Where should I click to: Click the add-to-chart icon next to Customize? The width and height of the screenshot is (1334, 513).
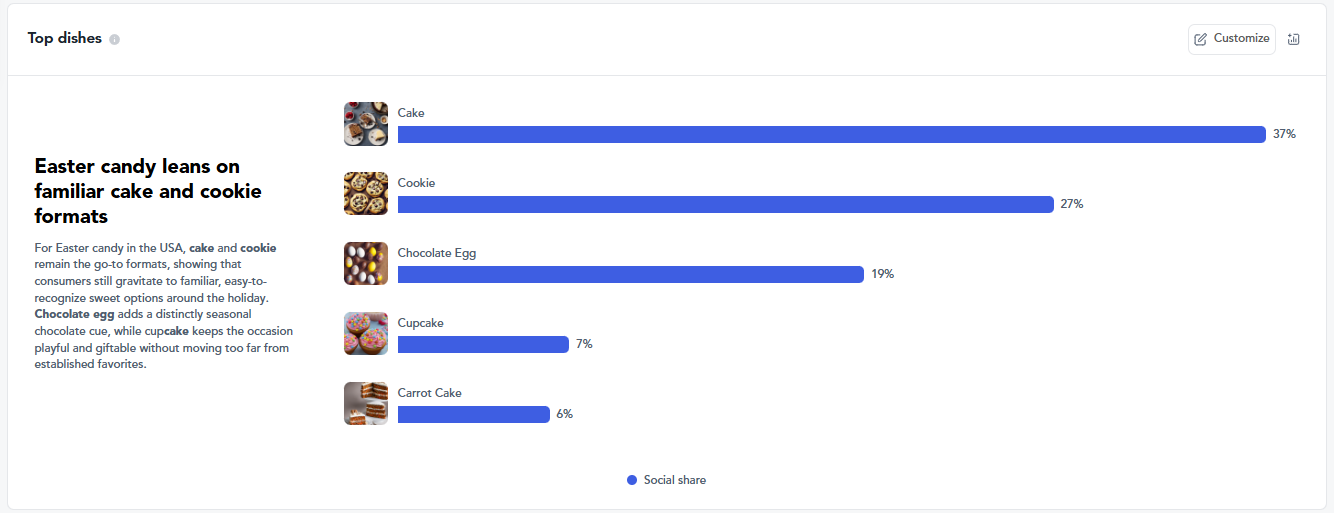point(1293,39)
